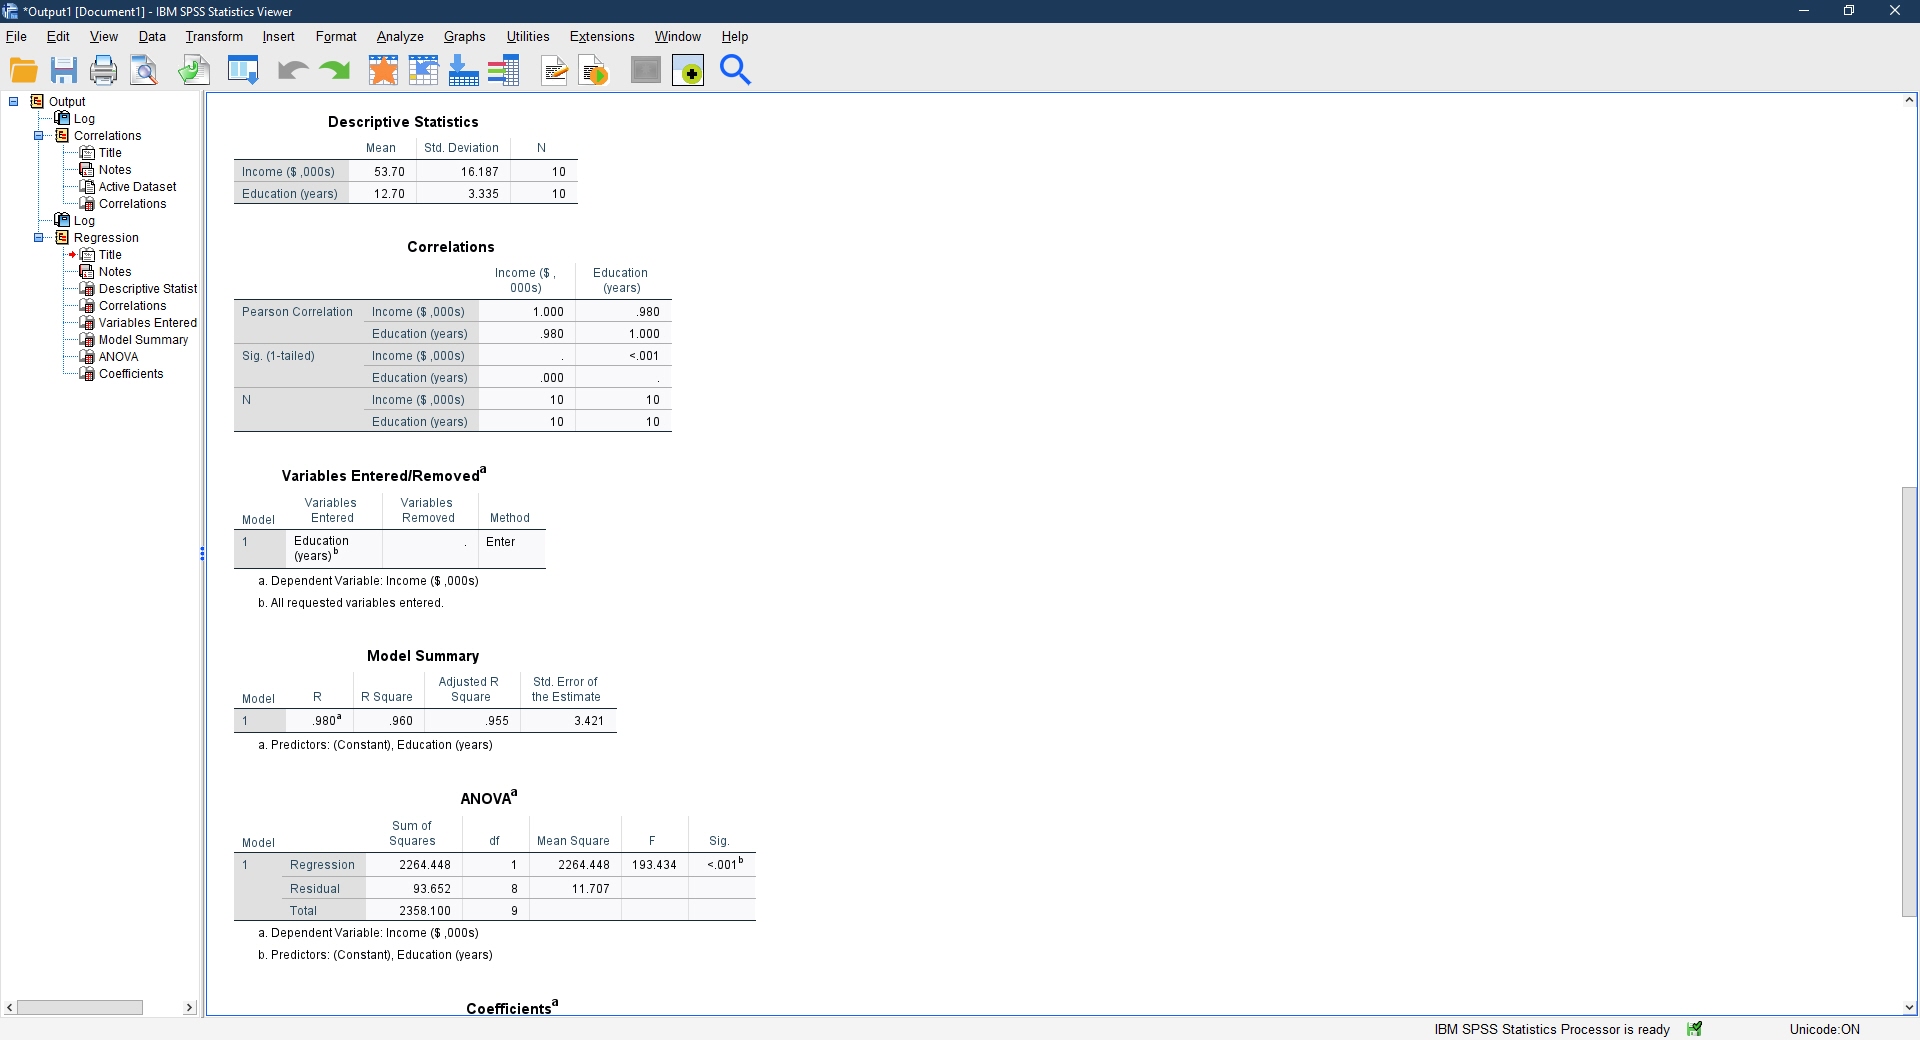1920x1040 pixels.
Task: Select Correlations table item under Regression
Action: coord(133,306)
